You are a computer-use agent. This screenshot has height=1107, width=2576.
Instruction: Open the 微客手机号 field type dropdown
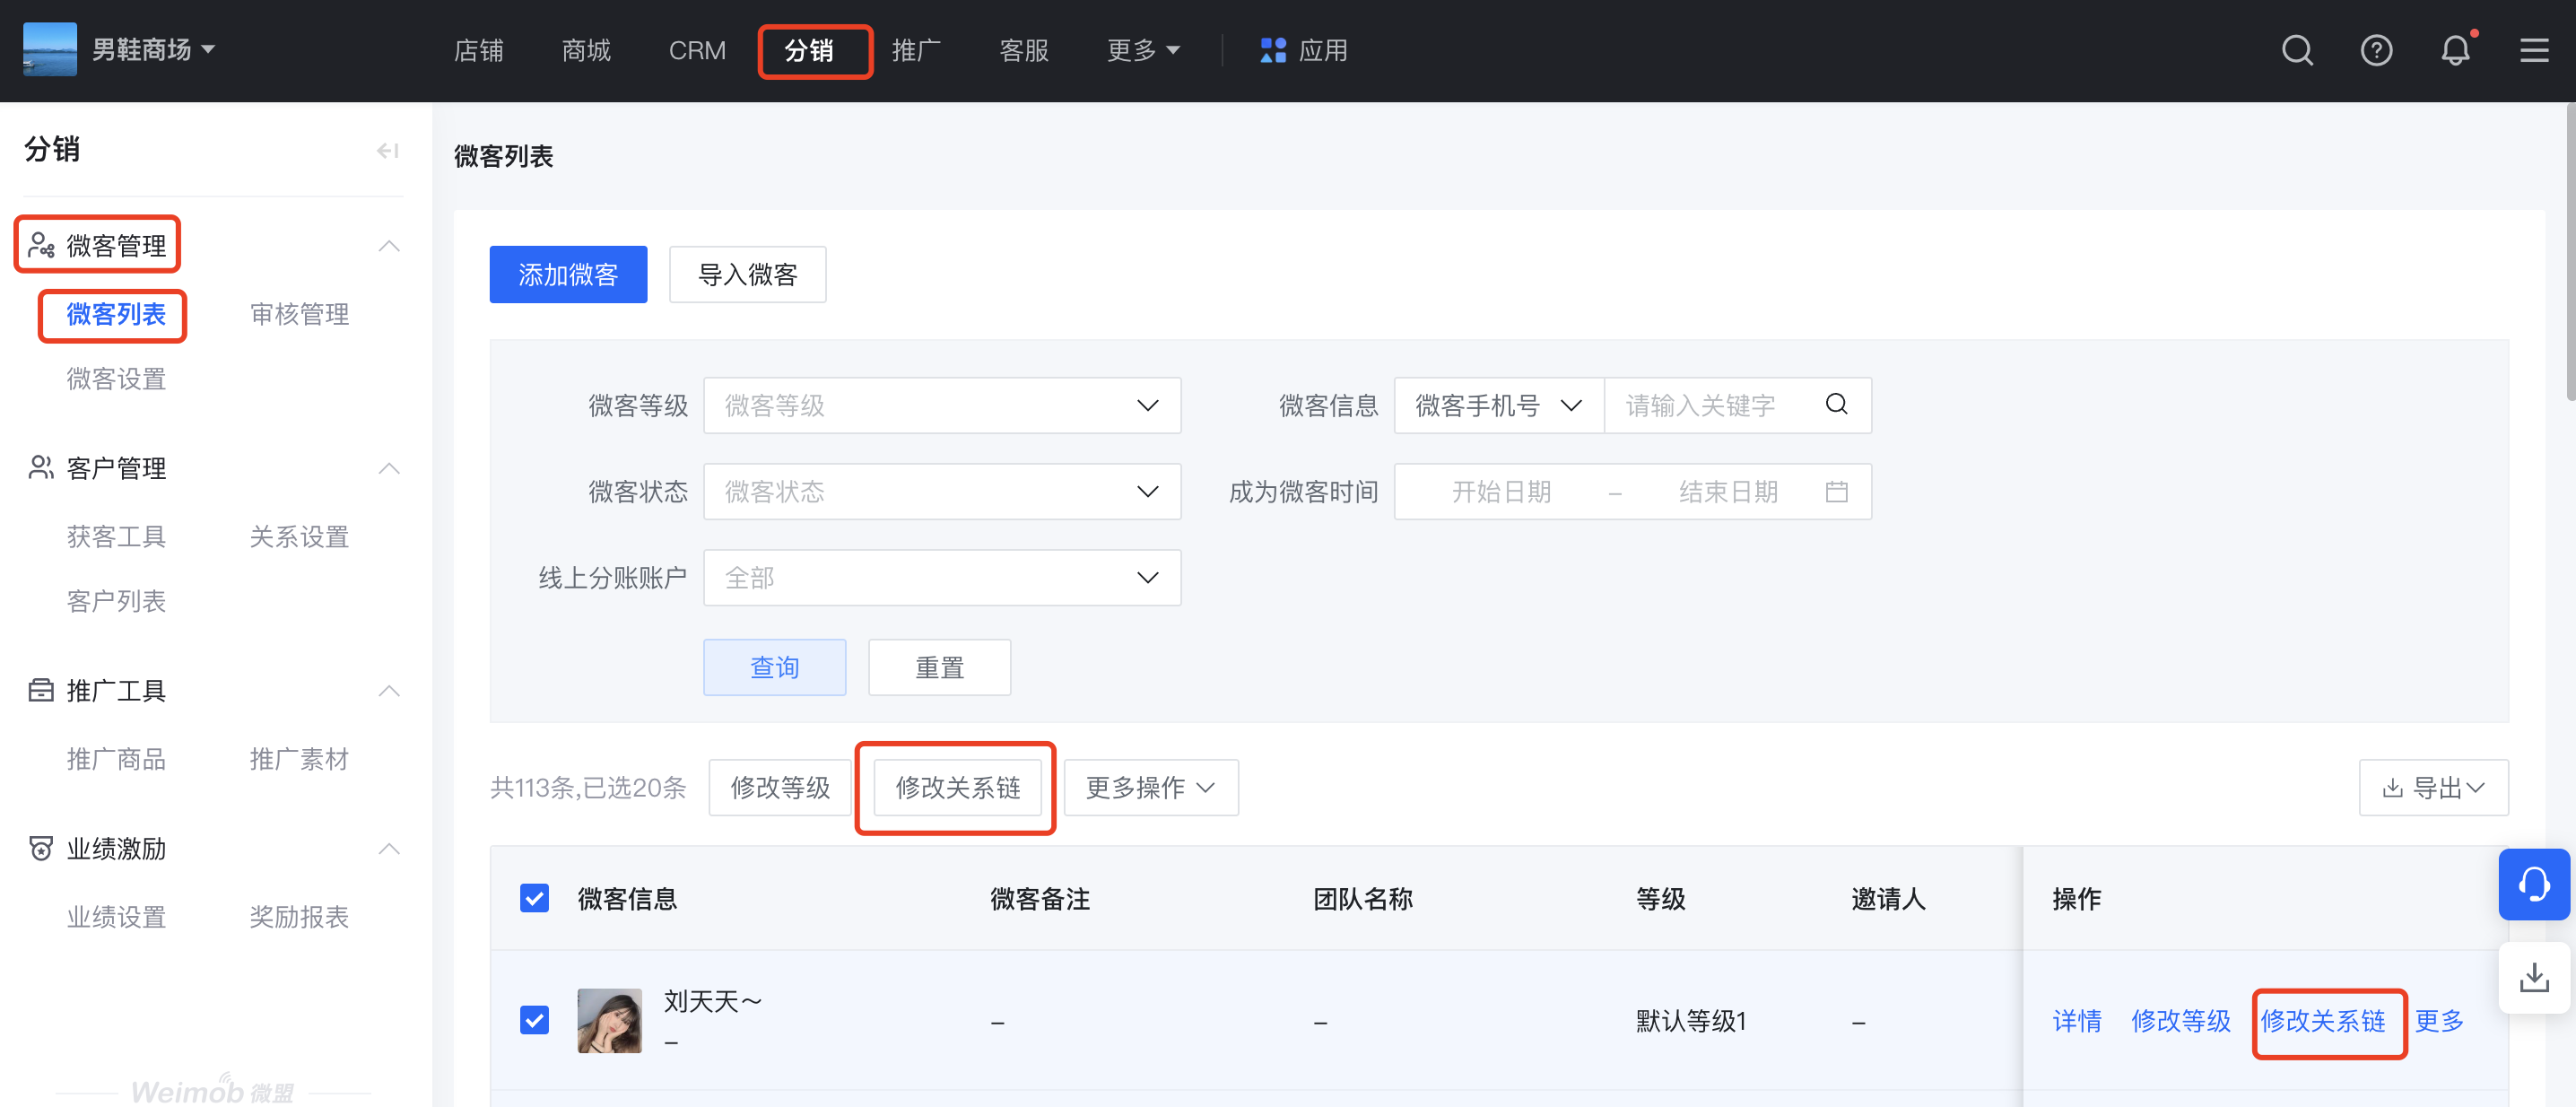coord(1499,405)
